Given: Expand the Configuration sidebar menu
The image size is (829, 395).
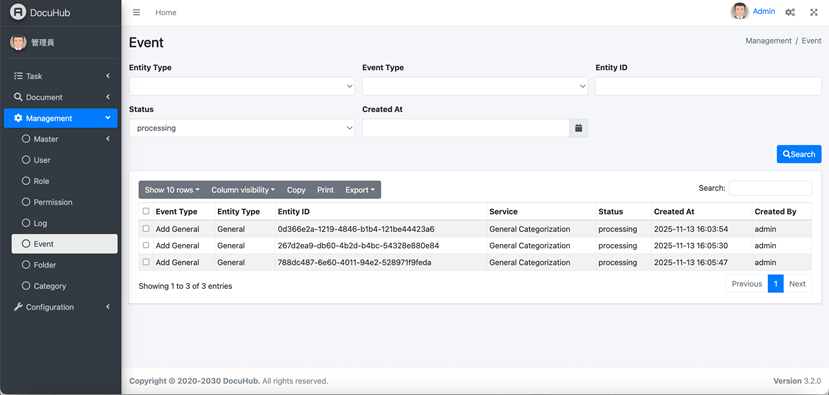Looking at the screenshot, I should coord(61,307).
